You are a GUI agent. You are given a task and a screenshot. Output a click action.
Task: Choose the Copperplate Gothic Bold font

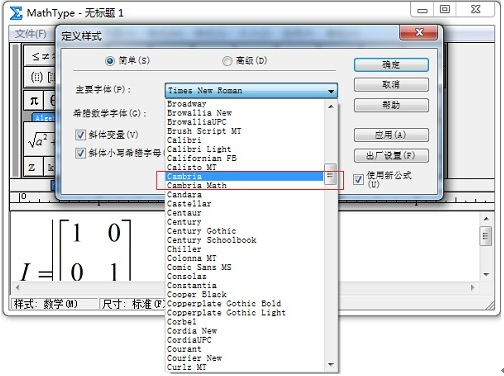point(244,303)
